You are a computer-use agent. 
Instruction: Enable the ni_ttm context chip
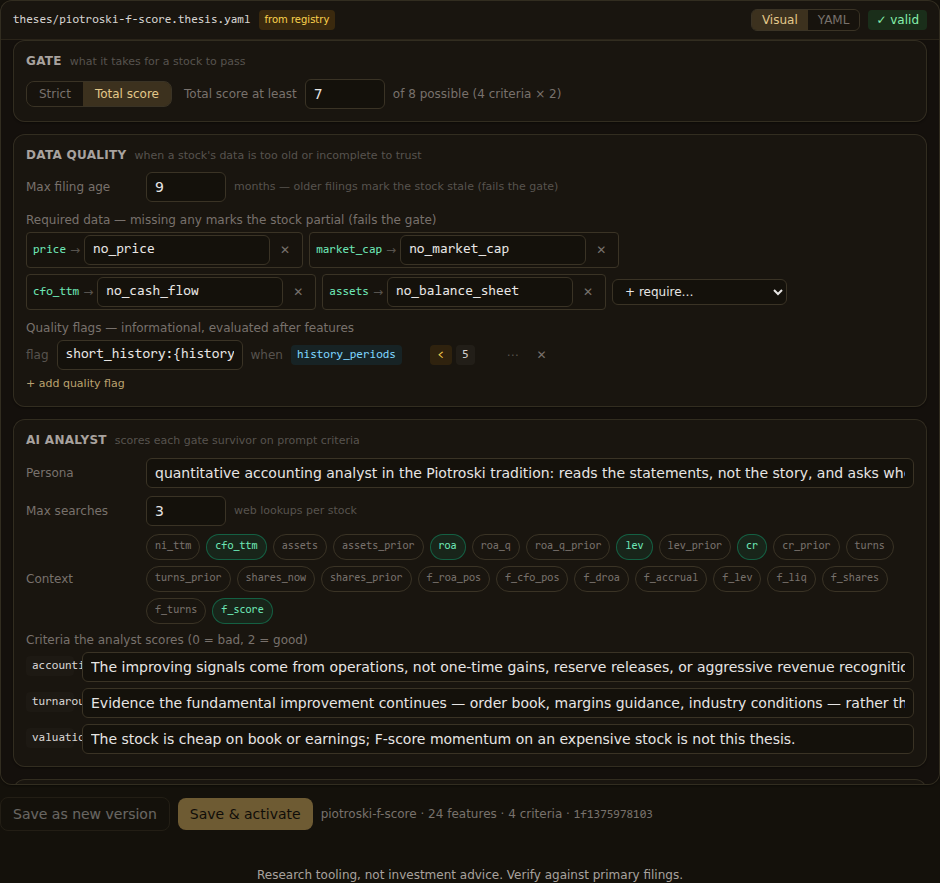(x=173, y=546)
